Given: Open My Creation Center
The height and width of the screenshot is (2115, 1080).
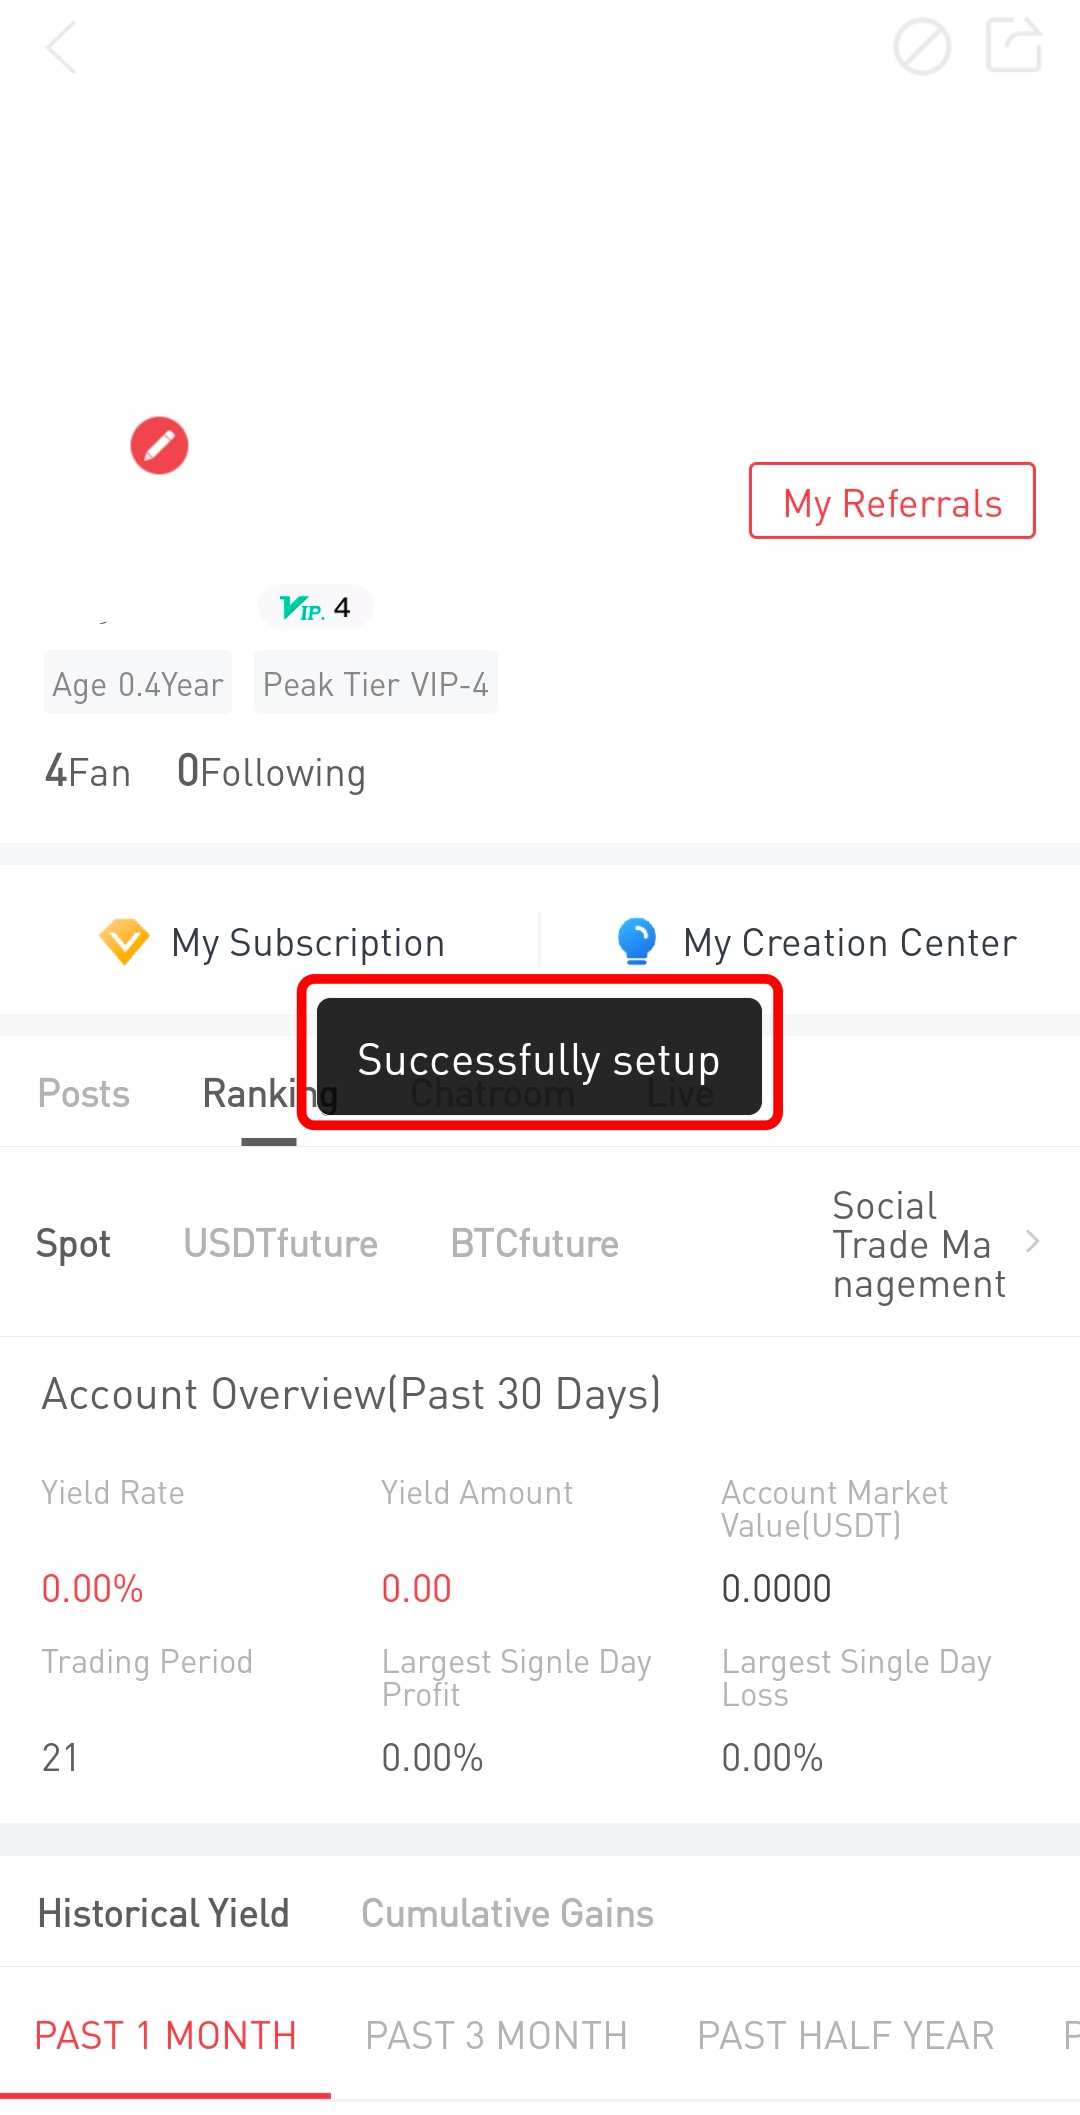Looking at the screenshot, I should (x=849, y=943).
